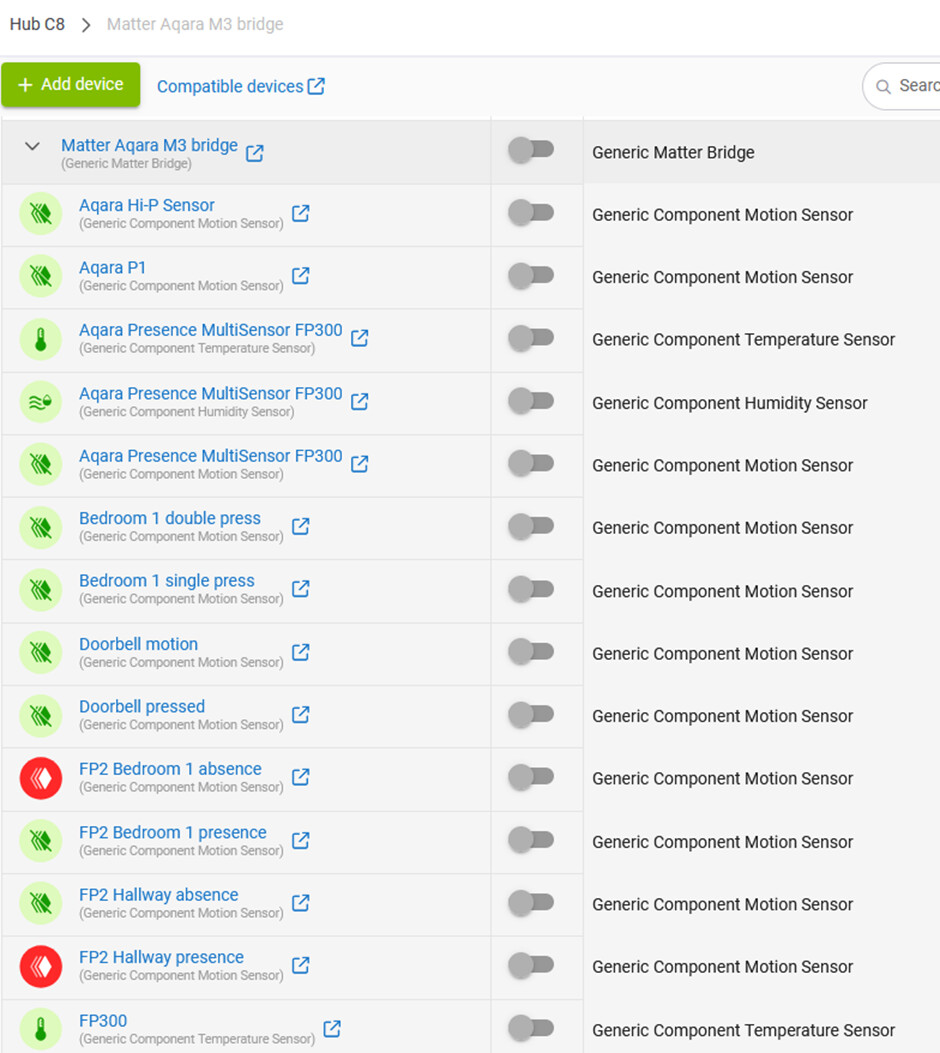The height and width of the screenshot is (1053, 940).
Task: Focus the Search input field
Action: (903, 86)
